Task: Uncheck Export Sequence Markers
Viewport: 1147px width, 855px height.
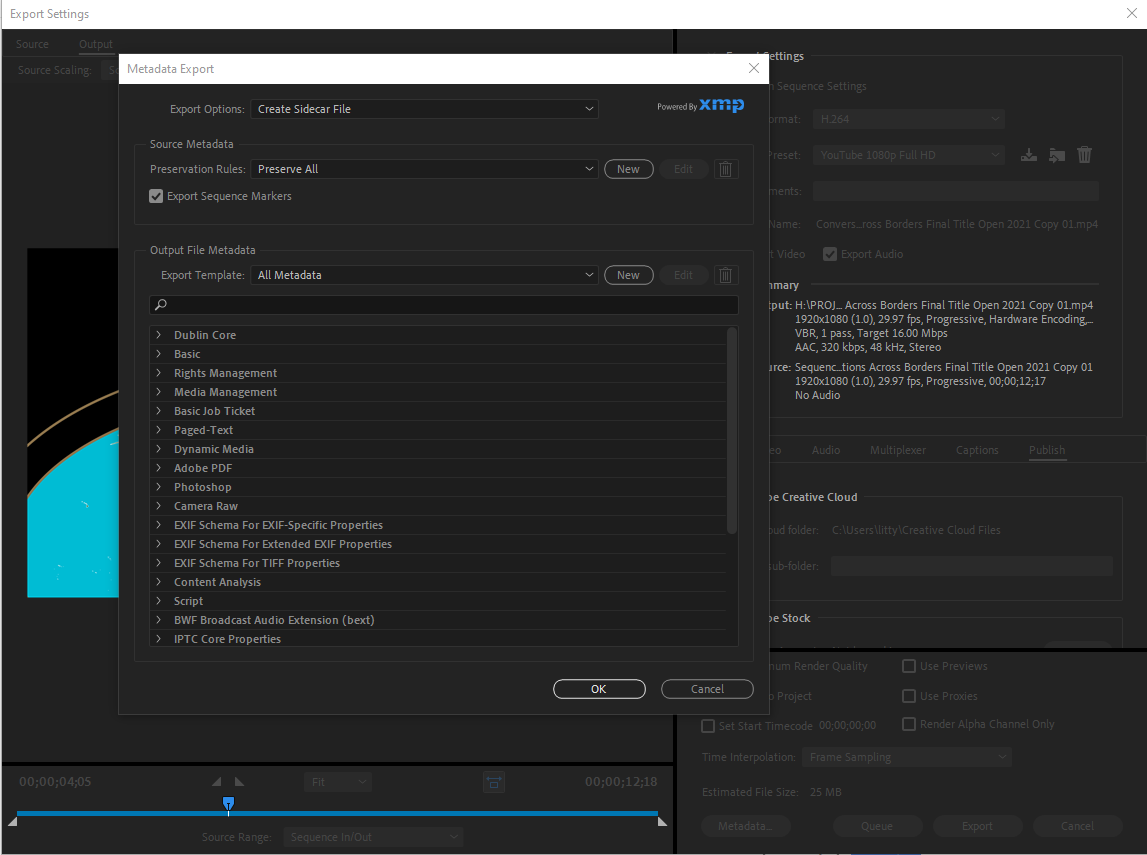Action: coord(156,196)
